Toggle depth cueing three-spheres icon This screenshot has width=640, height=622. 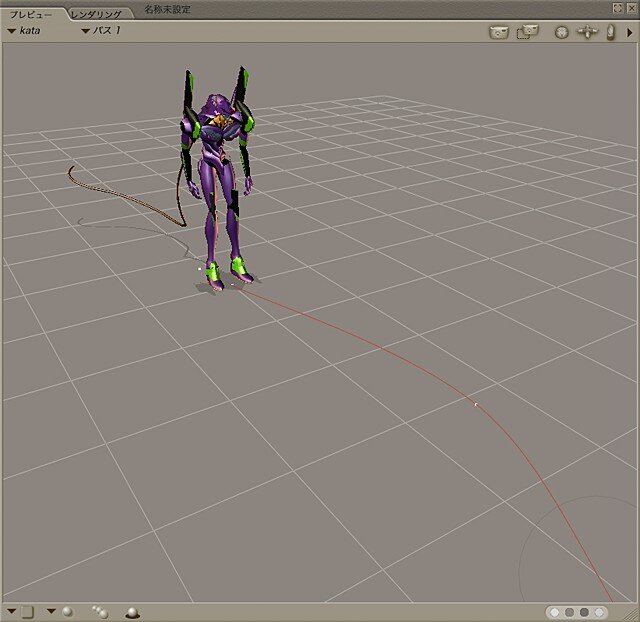pyautogui.click(x=100, y=612)
